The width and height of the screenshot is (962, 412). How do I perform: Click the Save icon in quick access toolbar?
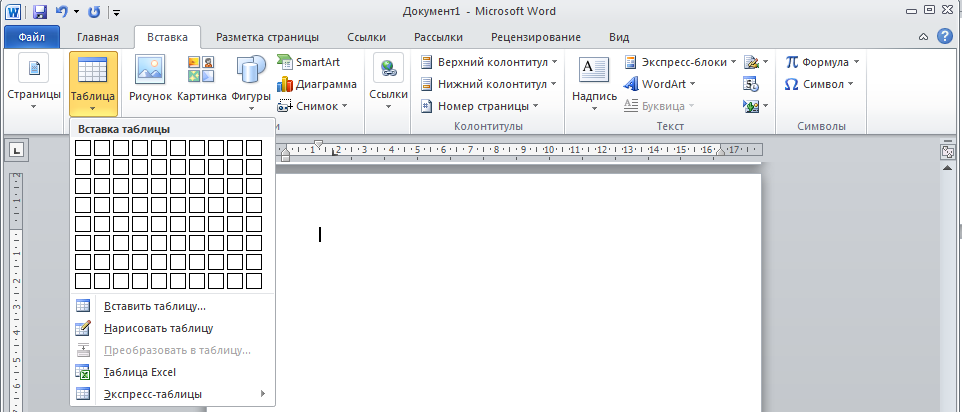pos(40,11)
